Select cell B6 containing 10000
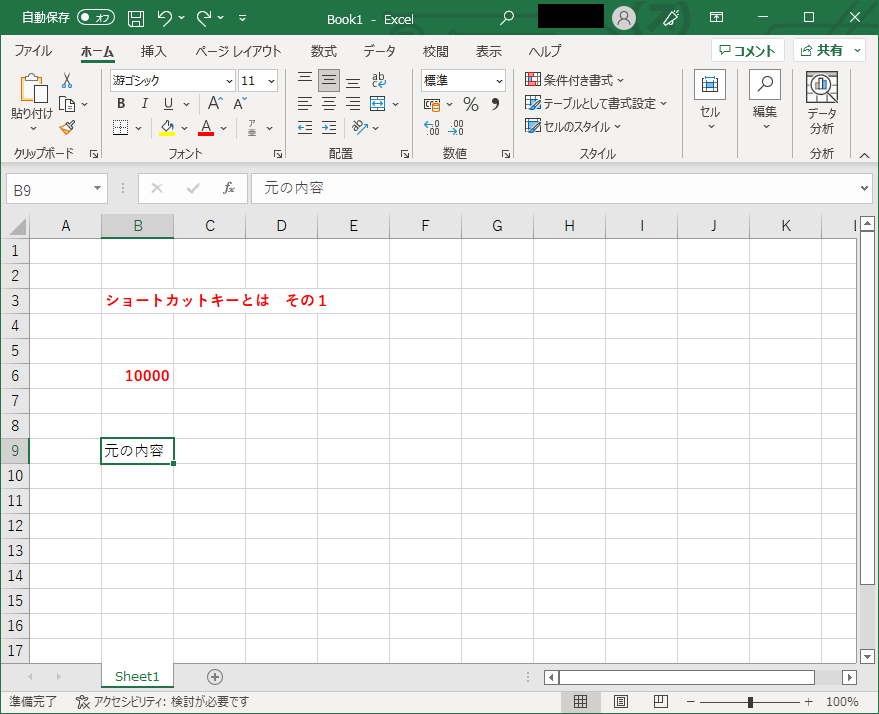Viewport: 879px width, 714px height. click(137, 375)
